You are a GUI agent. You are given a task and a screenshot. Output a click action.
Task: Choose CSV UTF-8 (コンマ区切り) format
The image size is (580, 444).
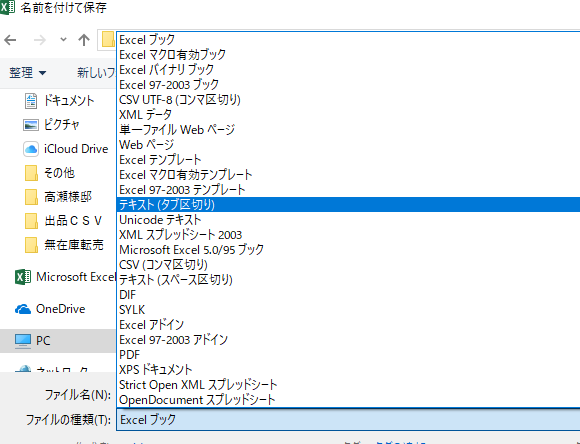[x=348, y=100]
